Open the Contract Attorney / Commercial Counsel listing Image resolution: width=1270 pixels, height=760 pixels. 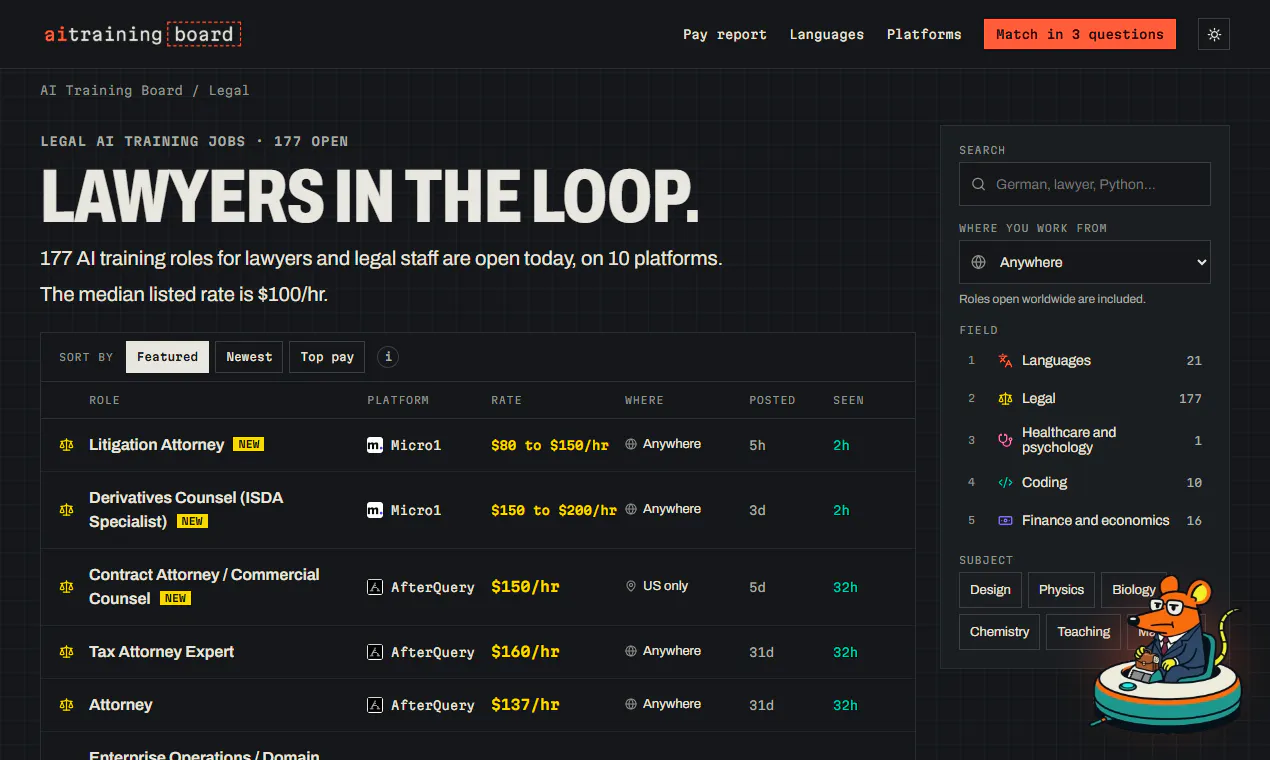point(204,587)
